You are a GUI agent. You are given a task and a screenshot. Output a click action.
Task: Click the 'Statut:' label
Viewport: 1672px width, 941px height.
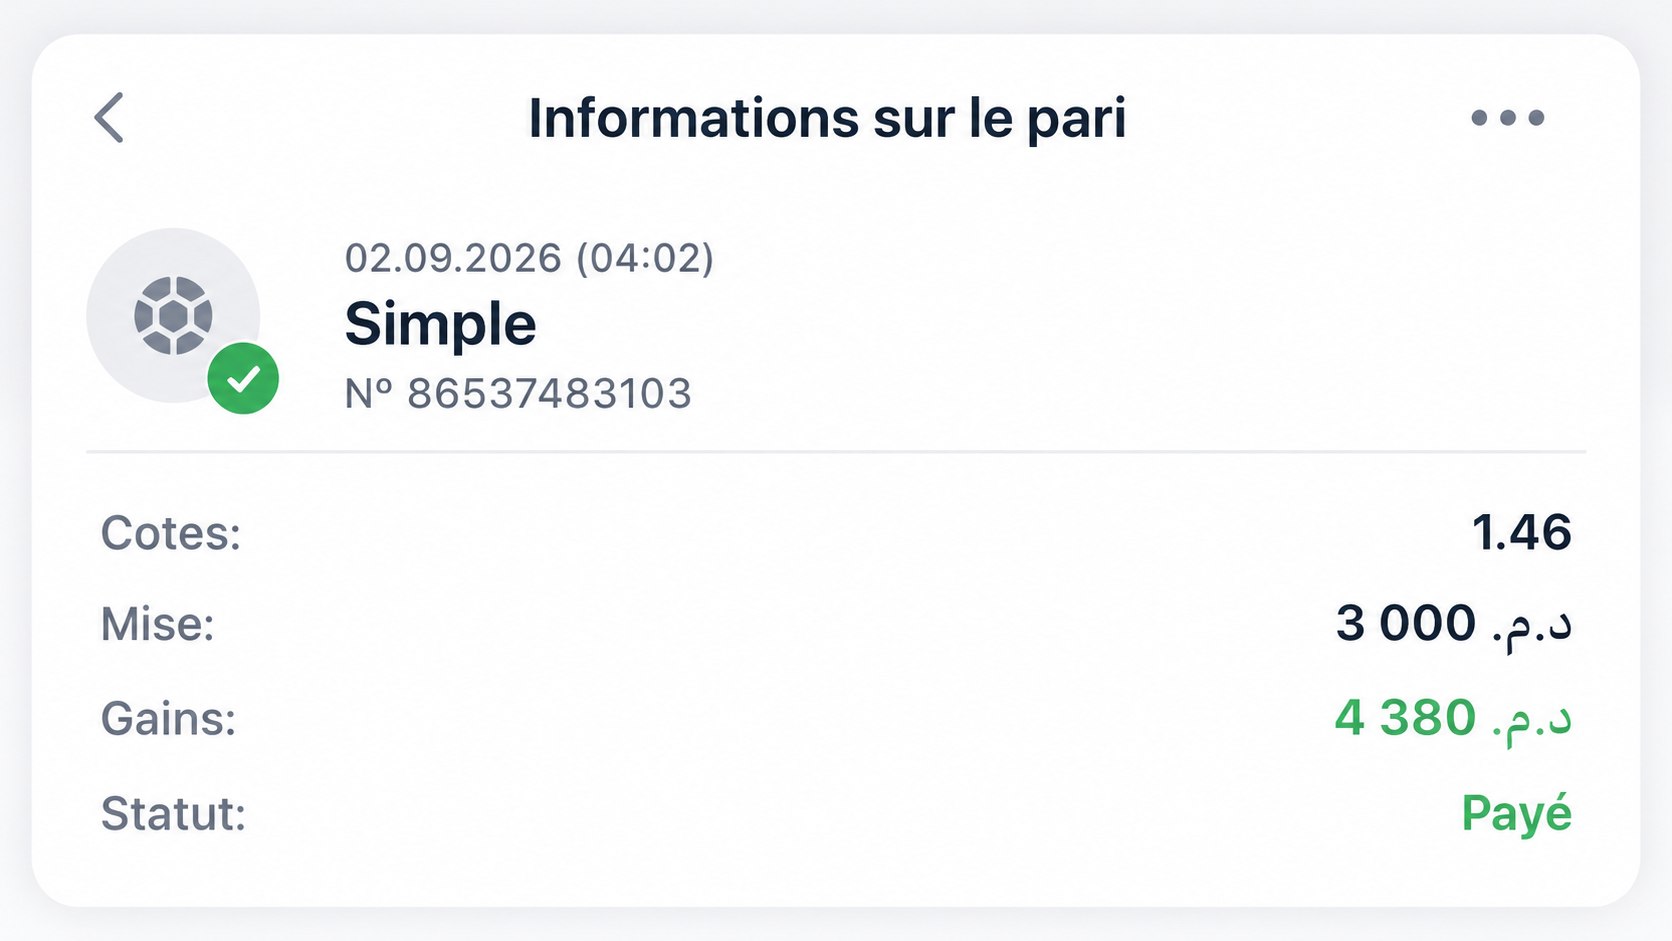pos(173,814)
